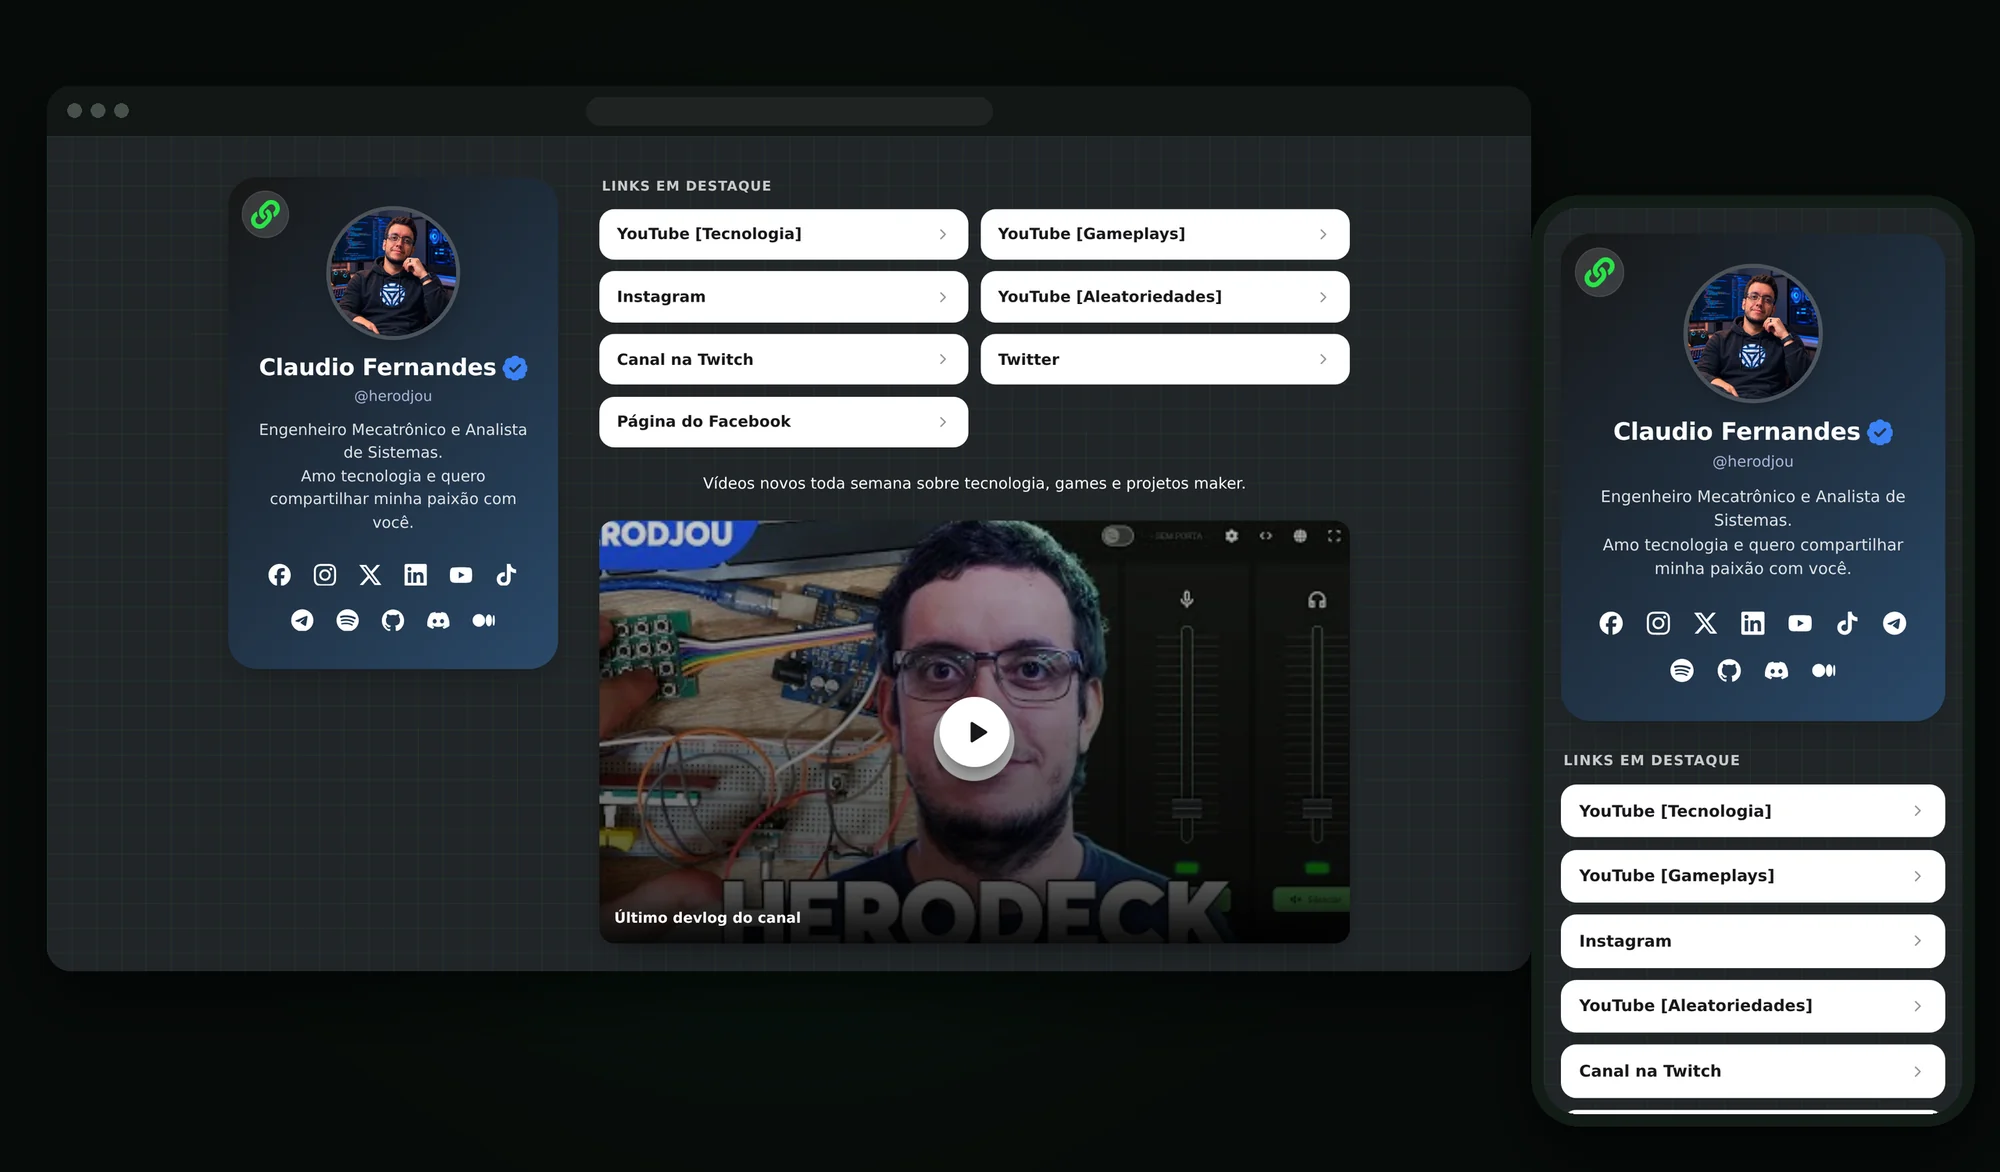The image size is (2000, 1172).
Task: Open YouTube [Gameplays] in mobile preview
Action: coord(1753,876)
